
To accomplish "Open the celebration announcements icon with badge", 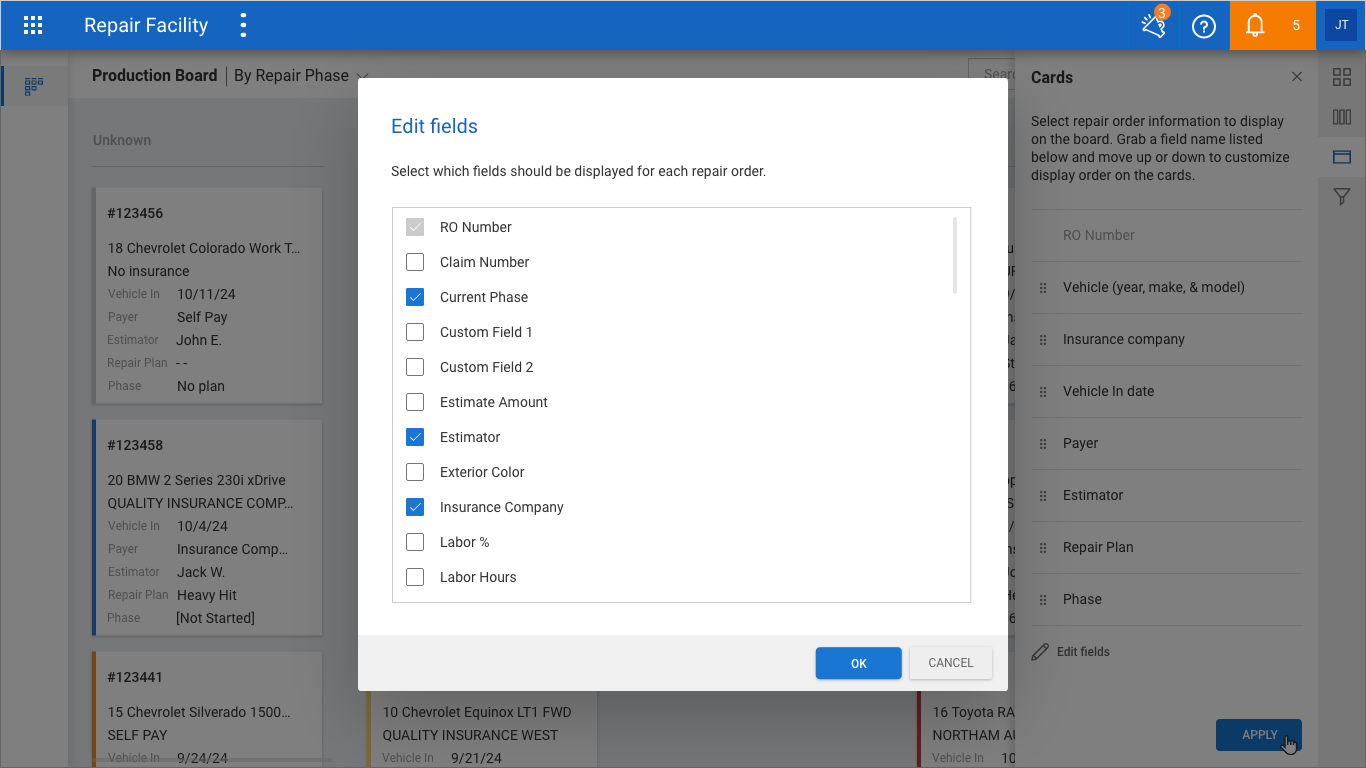I will click(x=1154, y=25).
